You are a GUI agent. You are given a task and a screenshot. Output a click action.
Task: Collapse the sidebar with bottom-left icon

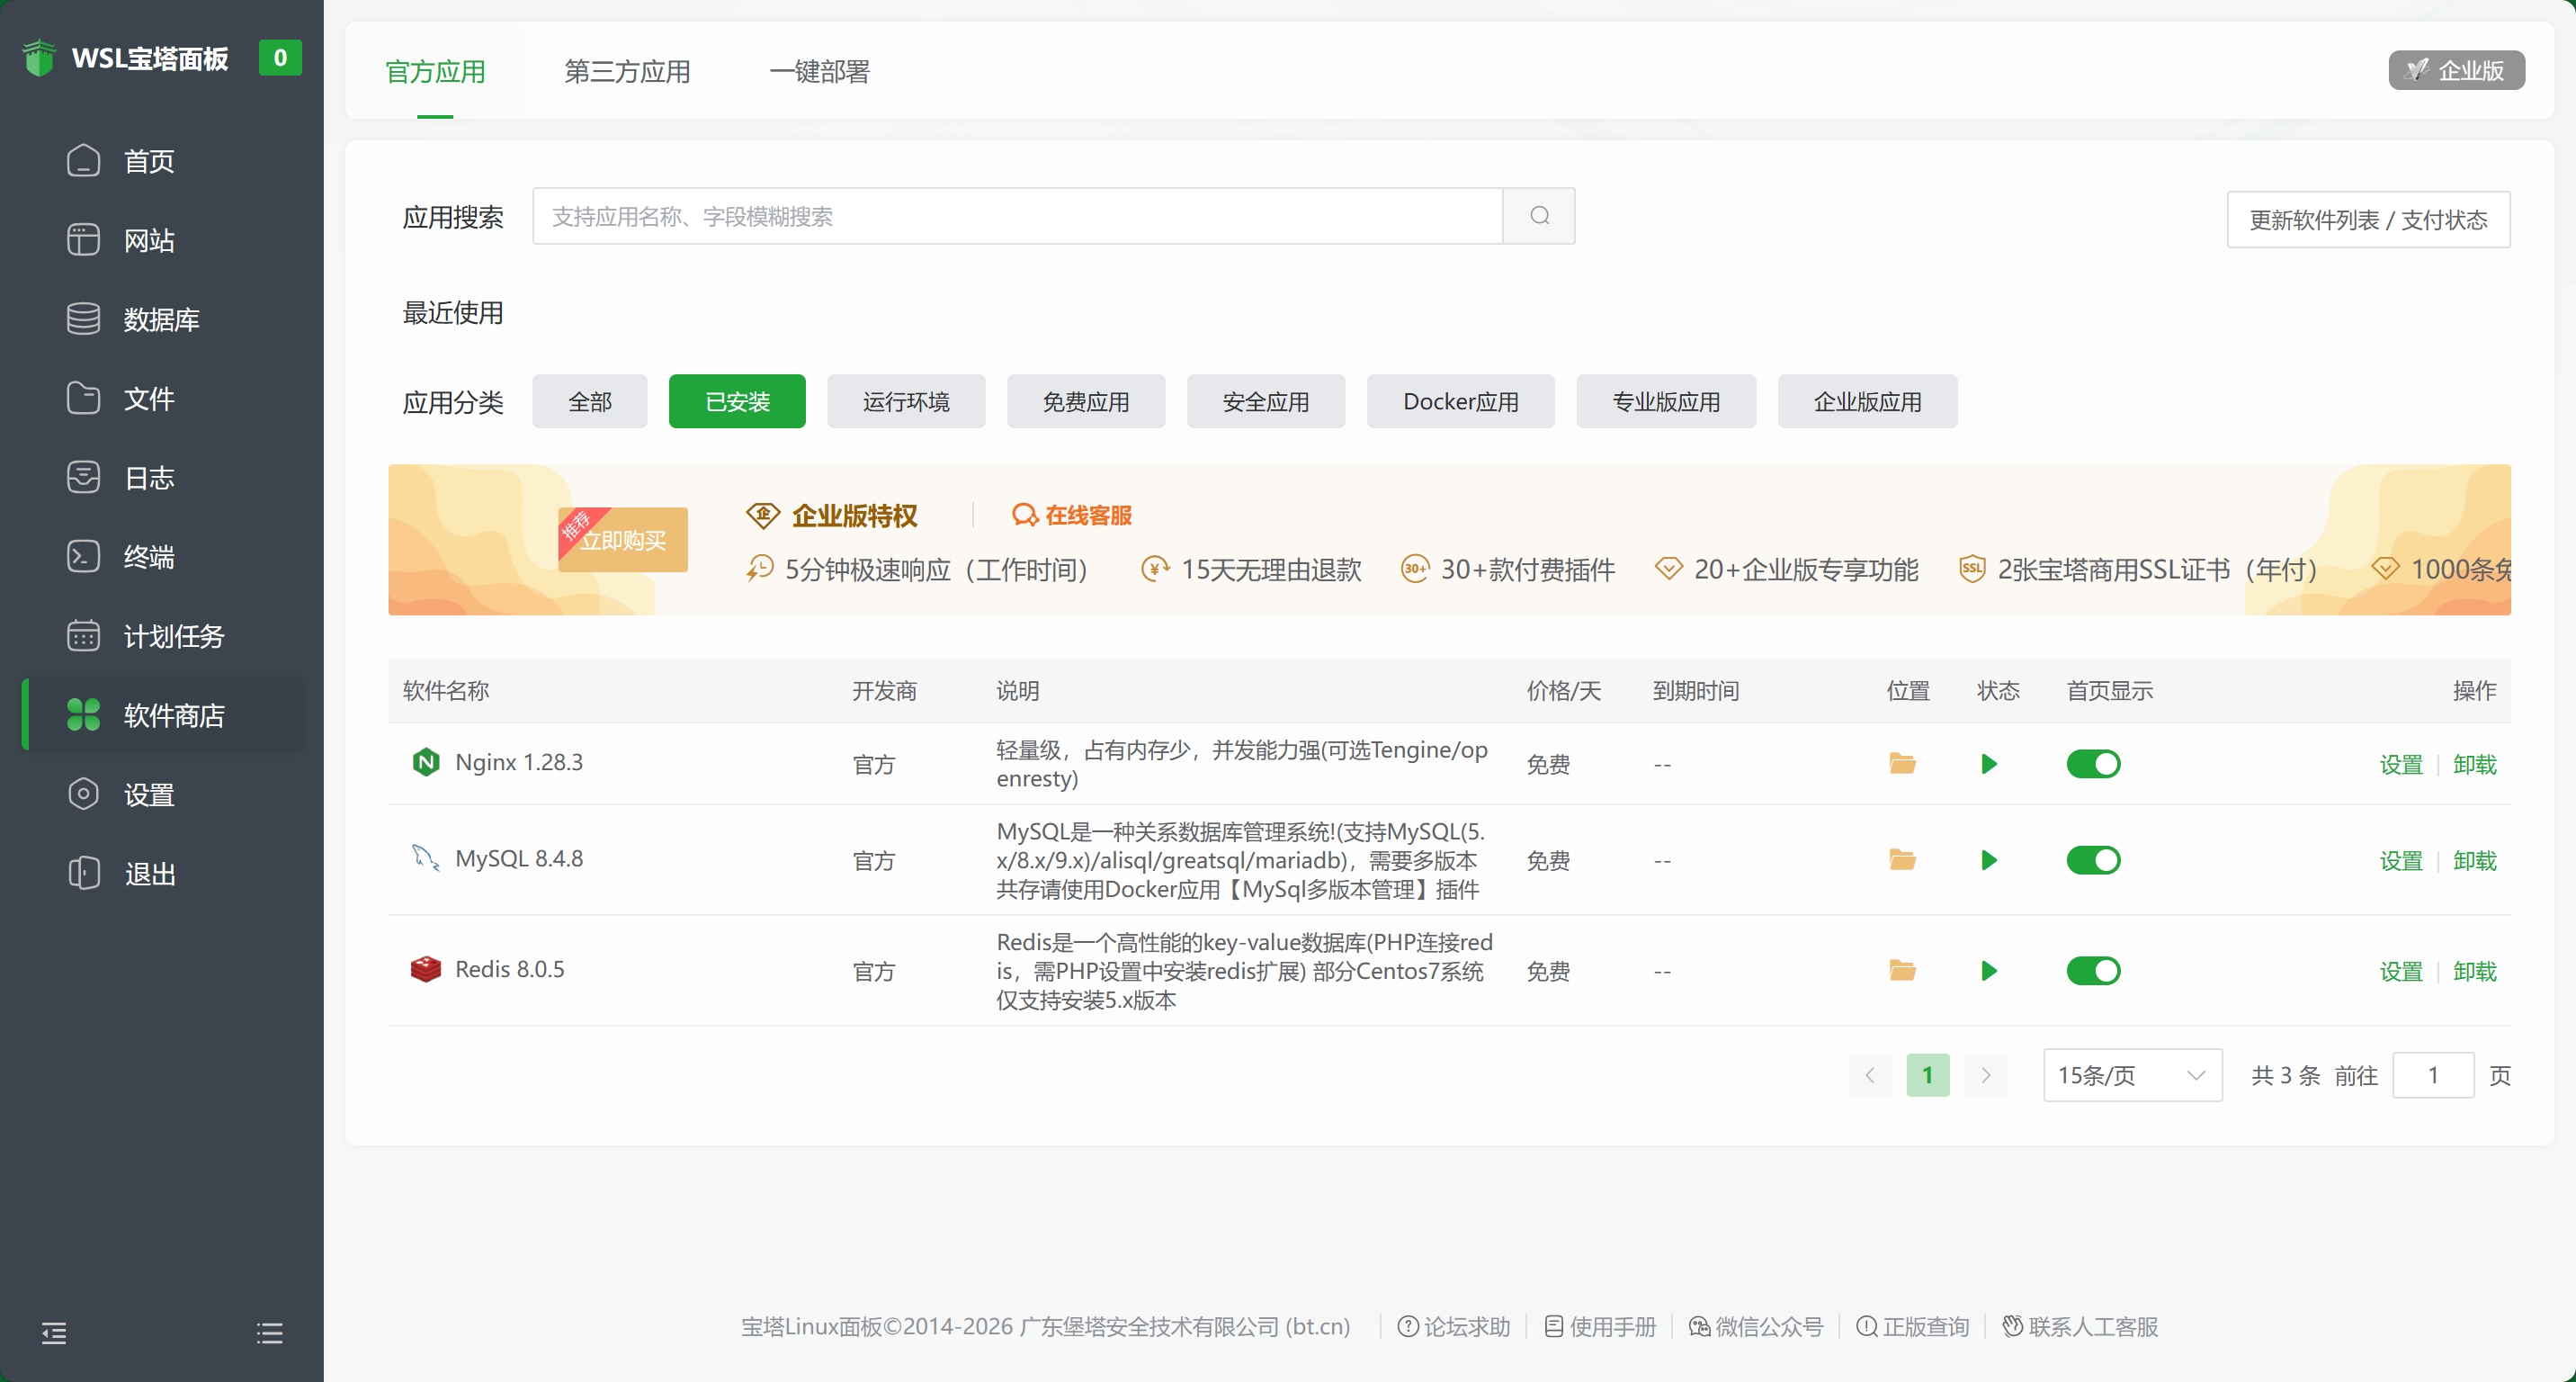point(54,1332)
